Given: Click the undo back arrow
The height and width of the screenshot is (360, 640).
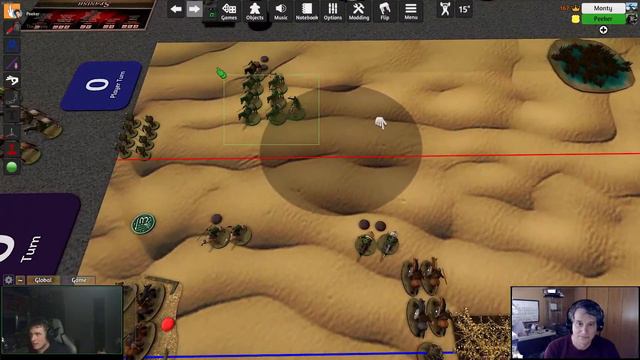Looking at the screenshot, I should (x=176, y=9).
